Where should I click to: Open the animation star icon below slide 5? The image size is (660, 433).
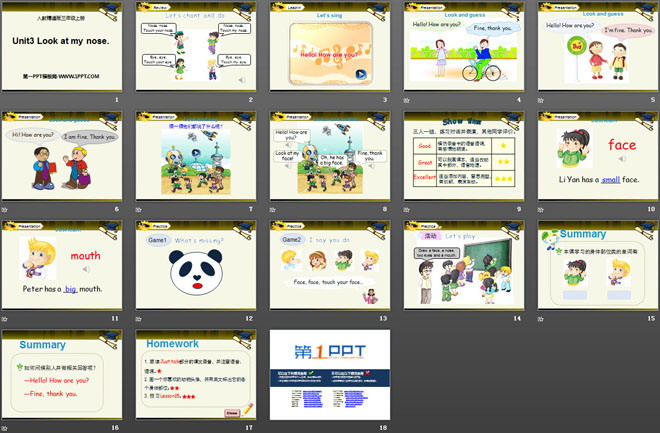[540, 100]
